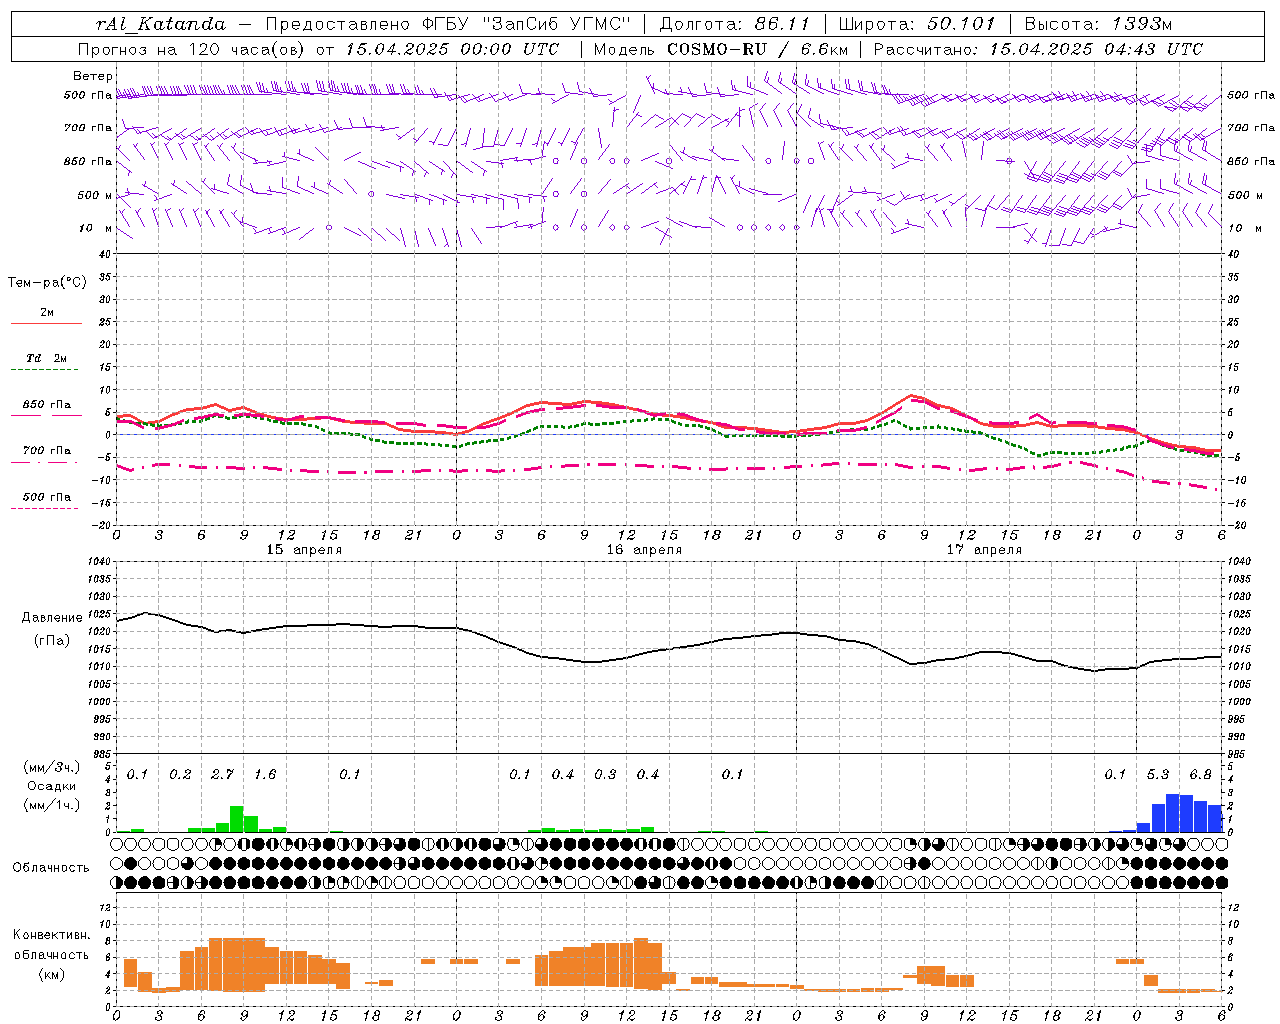1280x1024 pixels.
Task: Click the '(мм/3ч.)' precipitation unit label
Action: [x=52, y=767]
